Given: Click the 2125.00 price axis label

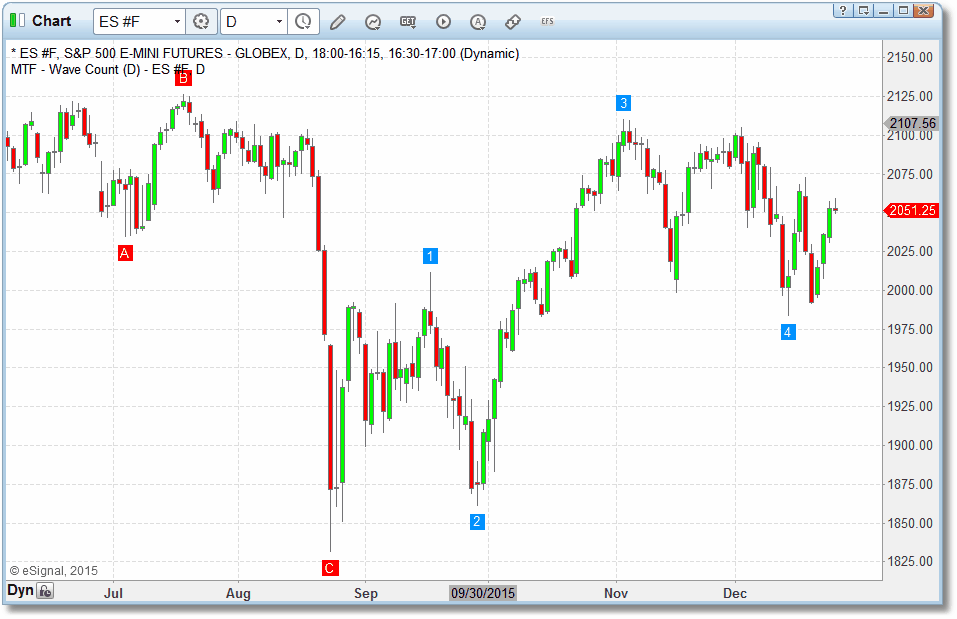Looking at the screenshot, I should (910, 96).
